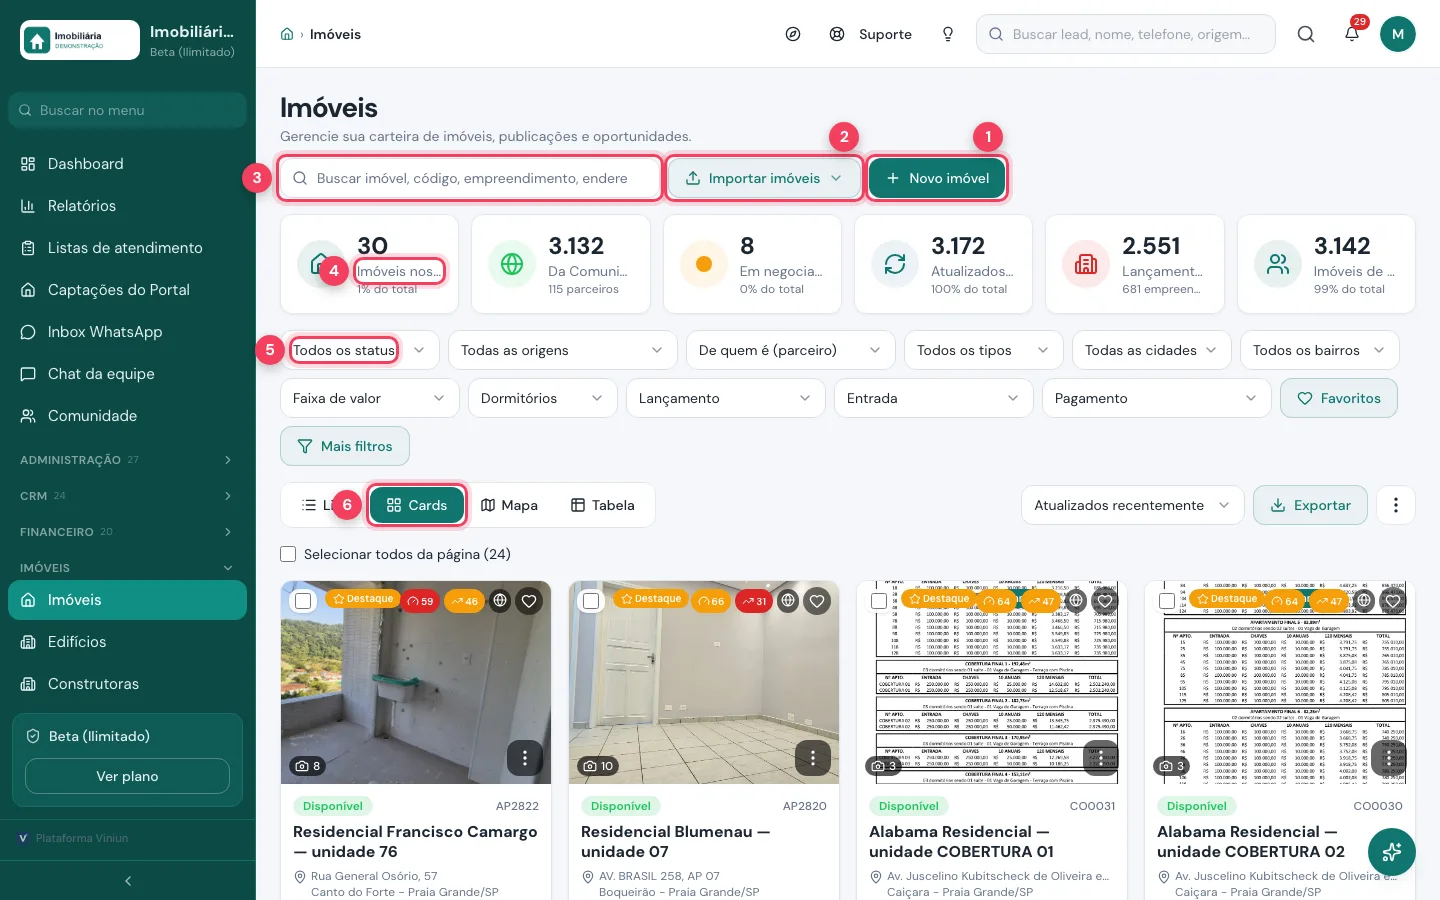The image size is (1440, 900).
Task: Click the 'Novo imóvel' button
Action: 937,178
